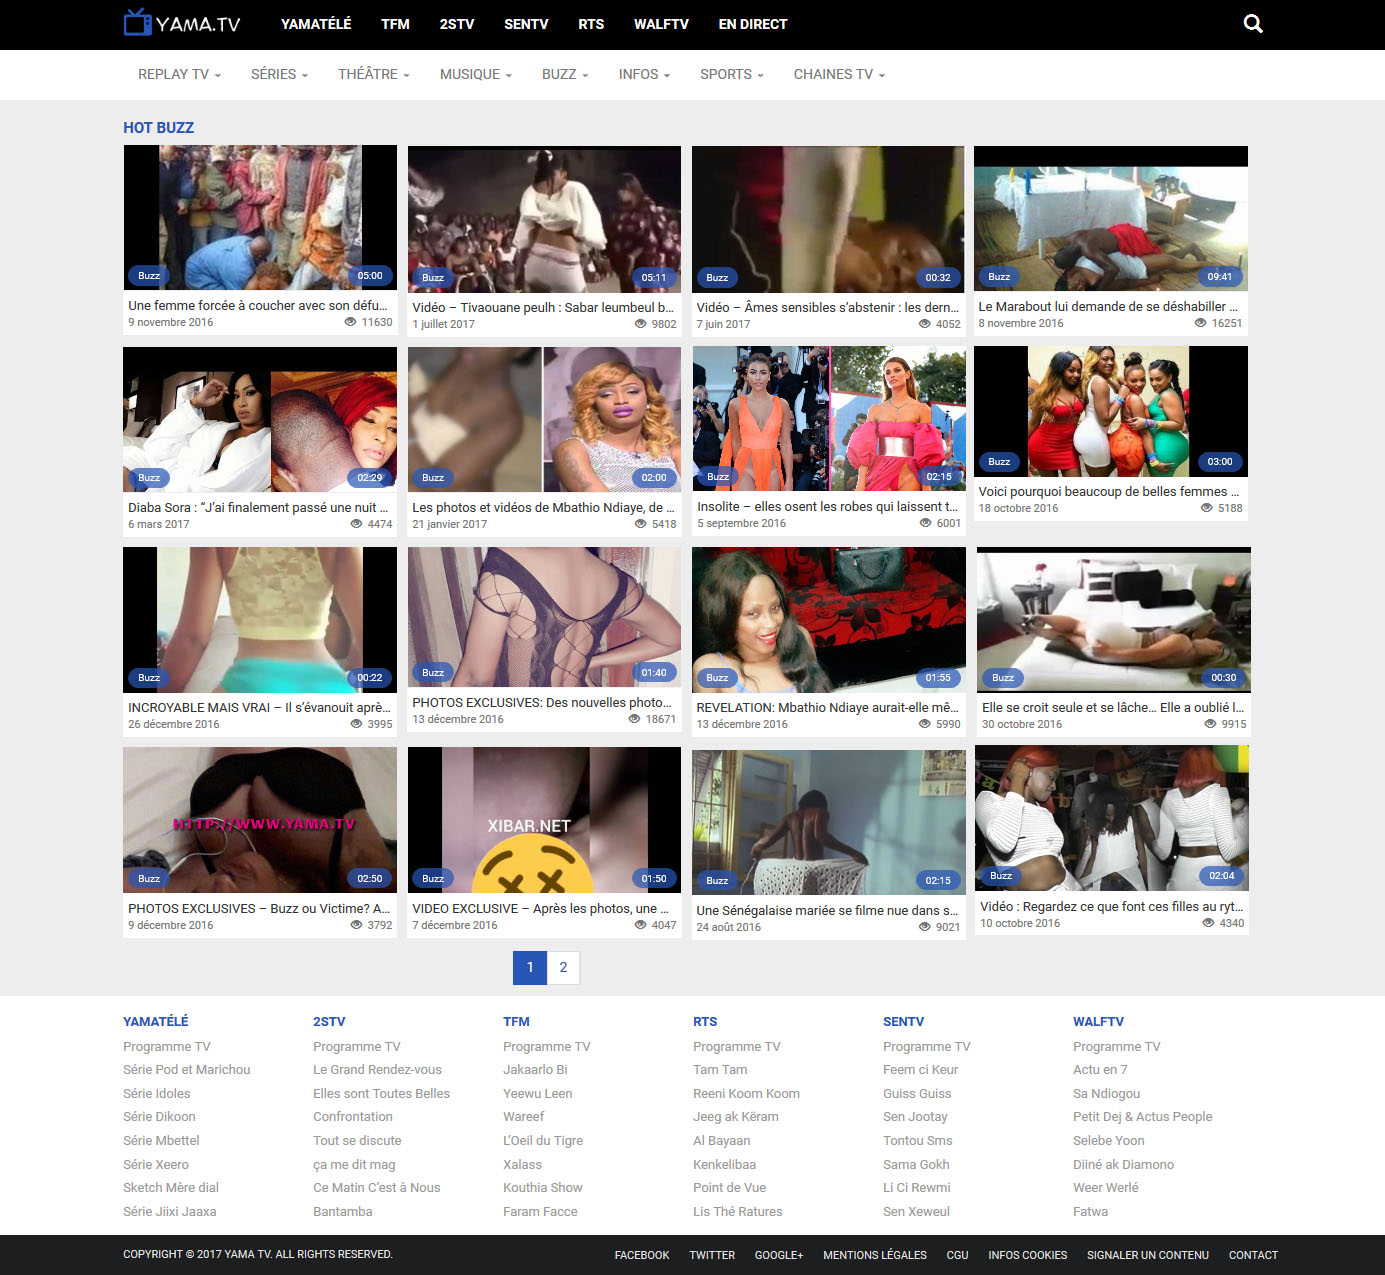This screenshot has height=1275, width=1385.
Task: Click the views eye icon beside 16251
Action: (x=1200, y=323)
